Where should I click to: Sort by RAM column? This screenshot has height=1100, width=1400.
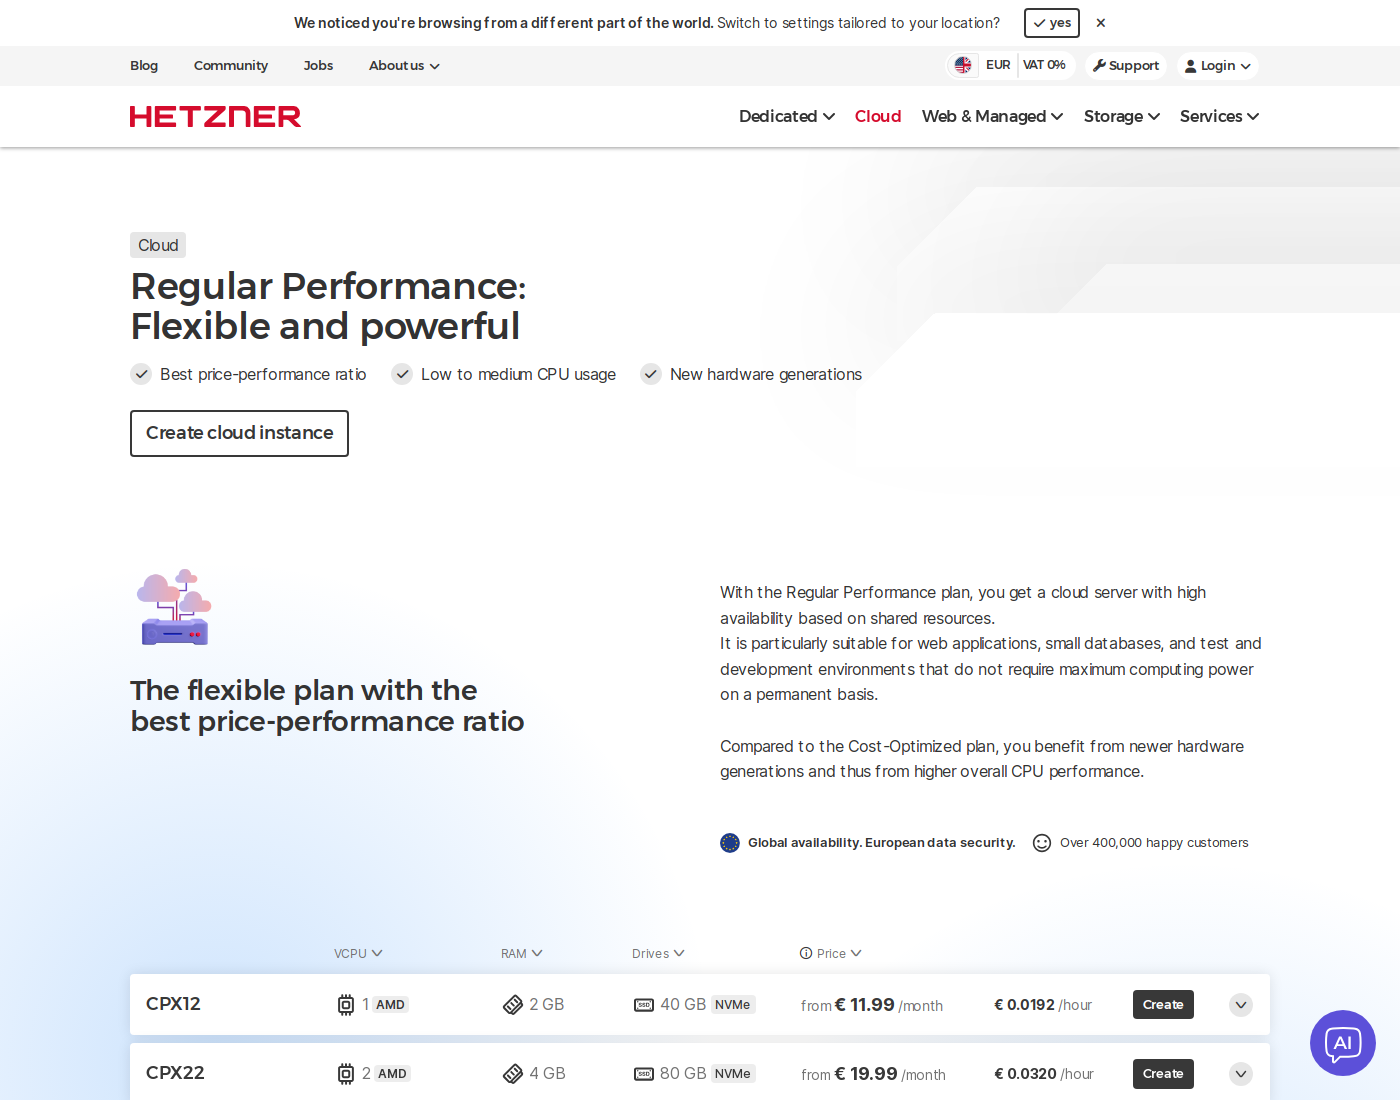click(x=522, y=954)
